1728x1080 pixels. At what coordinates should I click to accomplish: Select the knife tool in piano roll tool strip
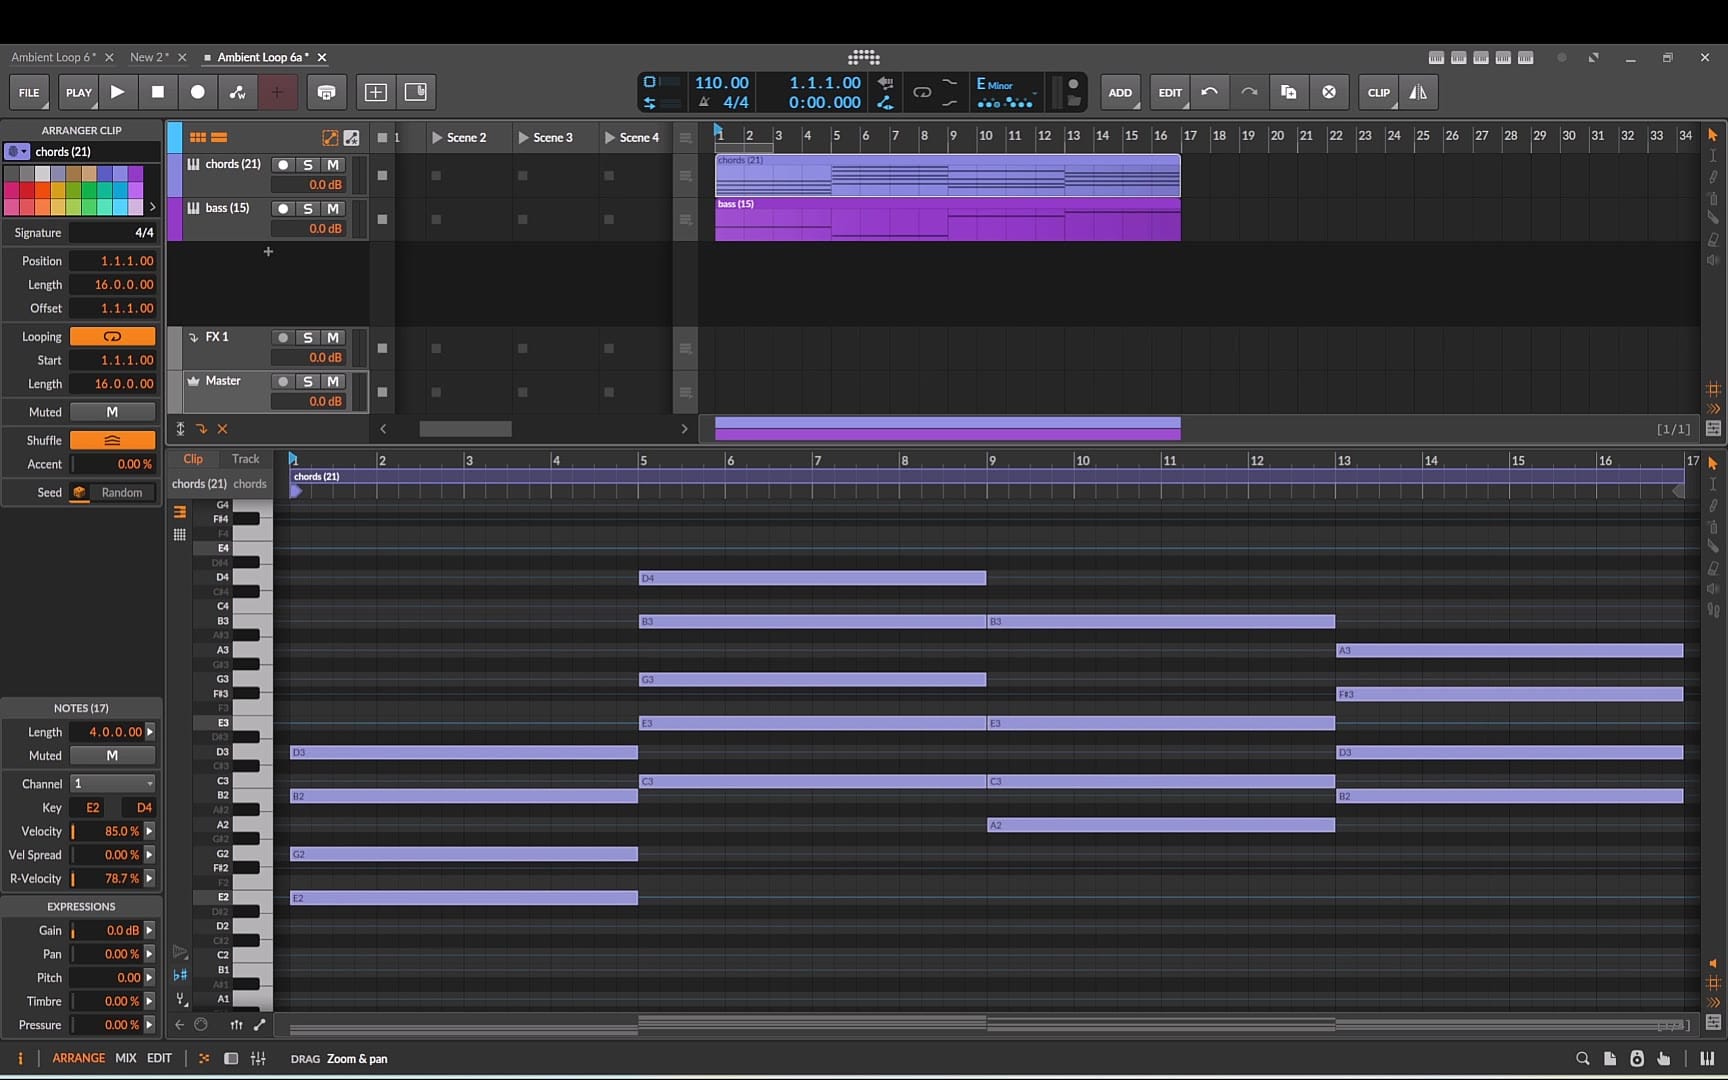[1713, 546]
